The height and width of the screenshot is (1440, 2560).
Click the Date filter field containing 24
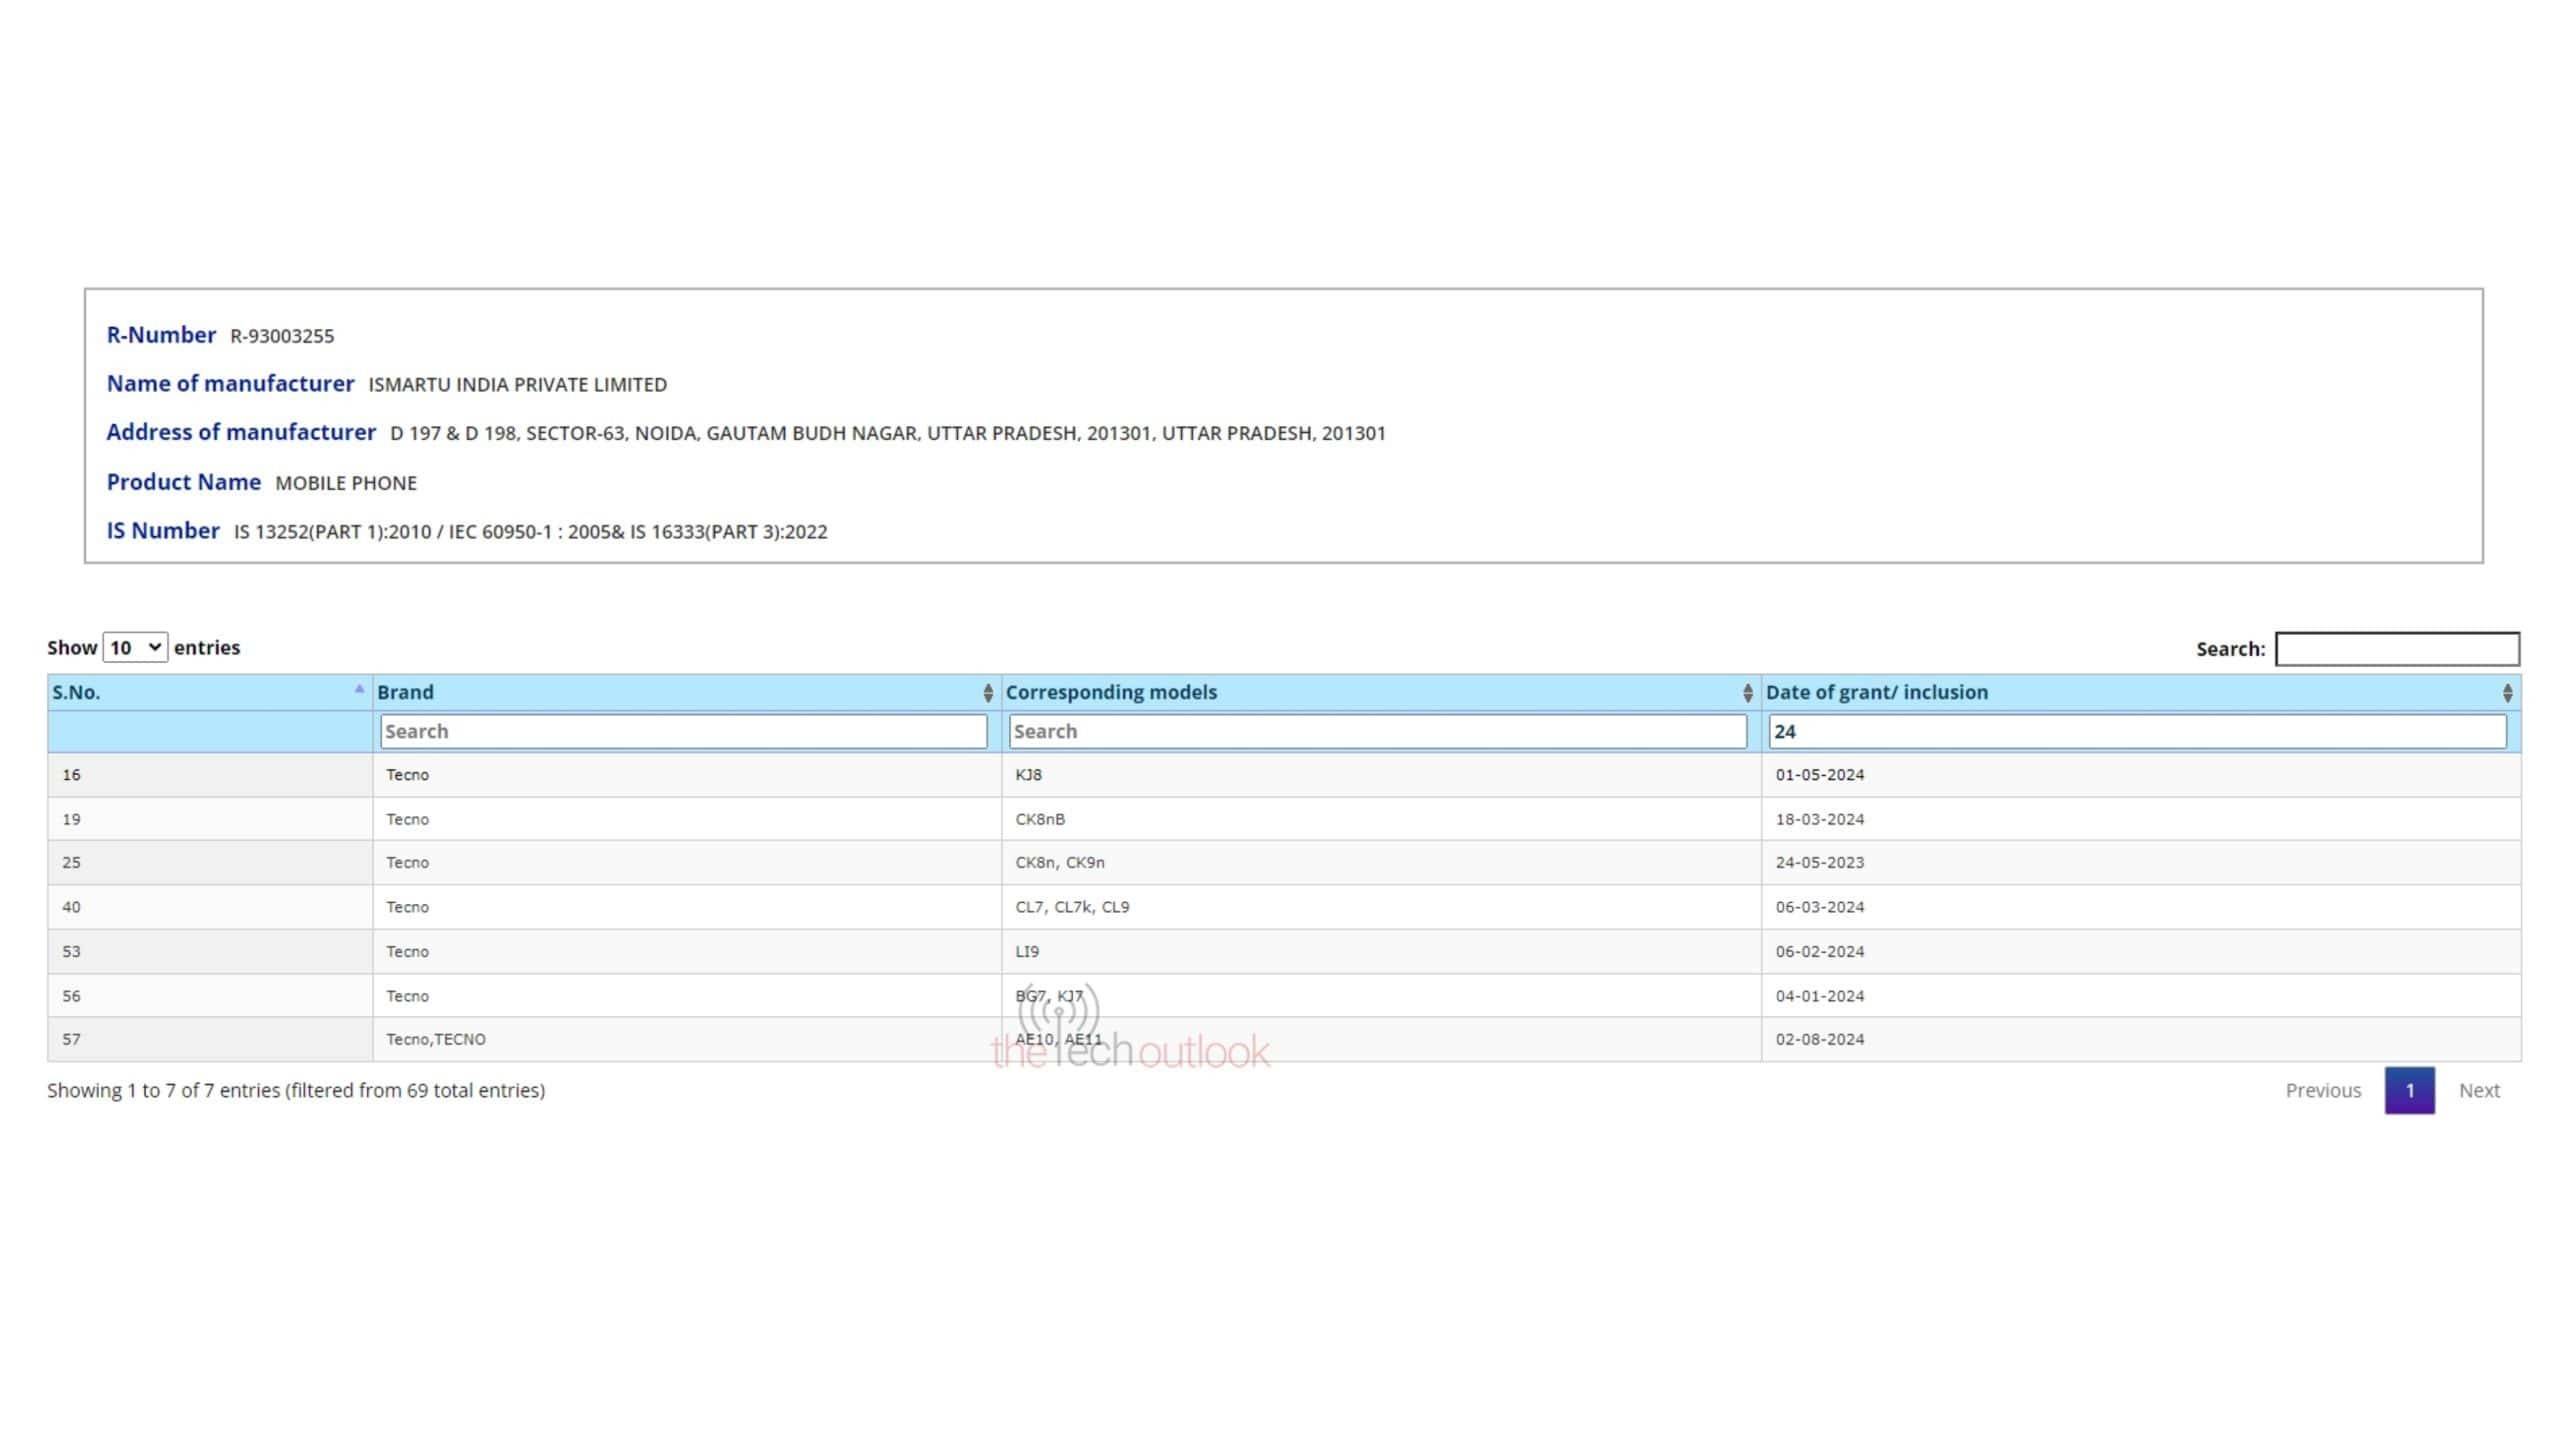click(2136, 731)
